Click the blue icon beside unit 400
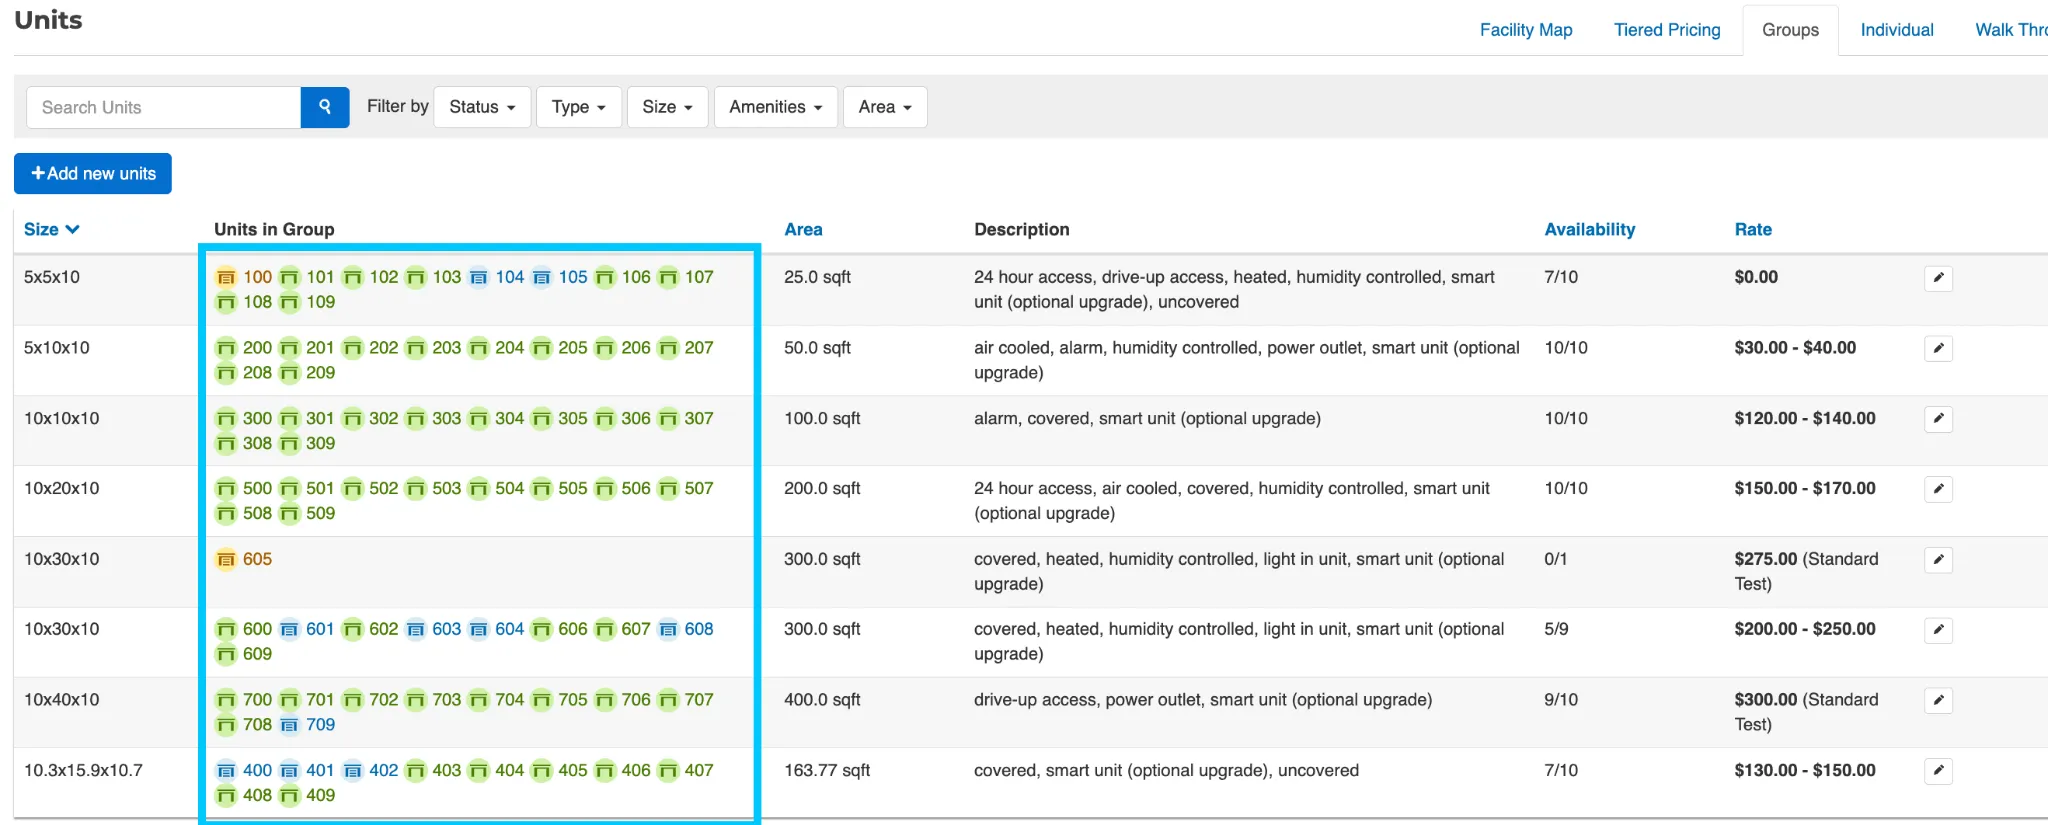The height and width of the screenshot is (825, 2048). tap(226, 770)
